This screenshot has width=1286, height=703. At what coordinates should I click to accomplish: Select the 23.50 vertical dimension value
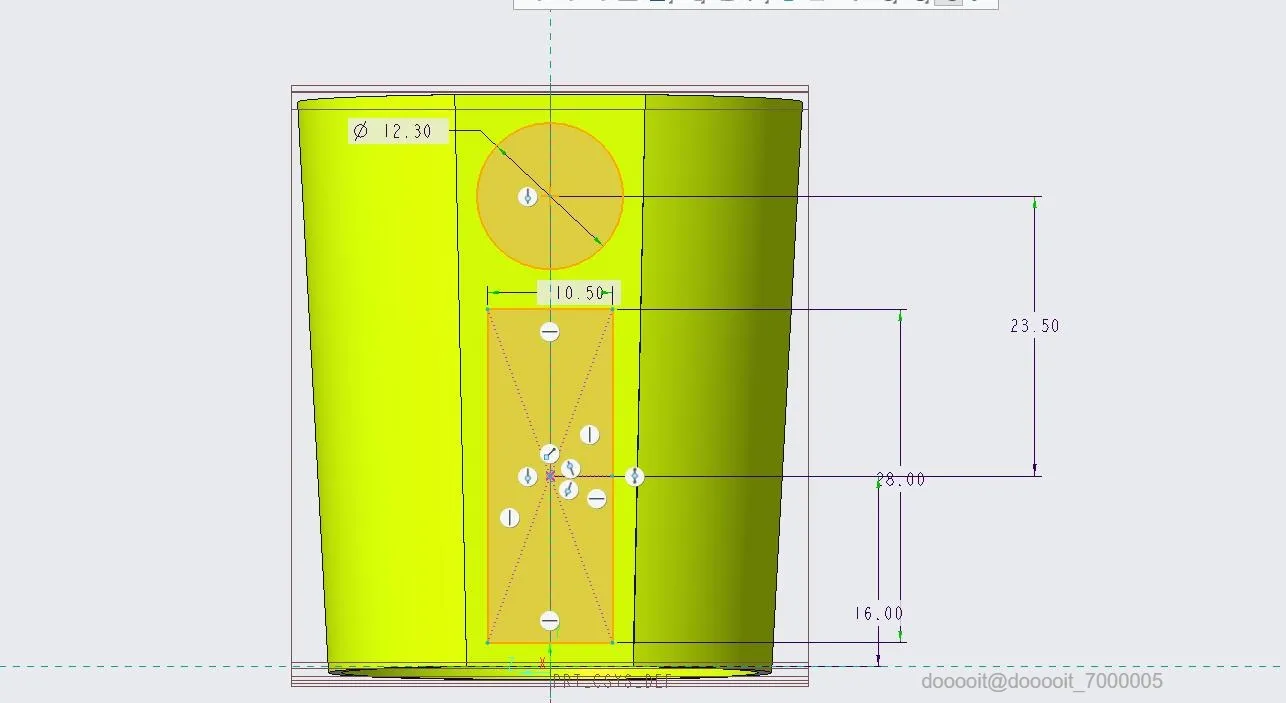point(1034,326)
